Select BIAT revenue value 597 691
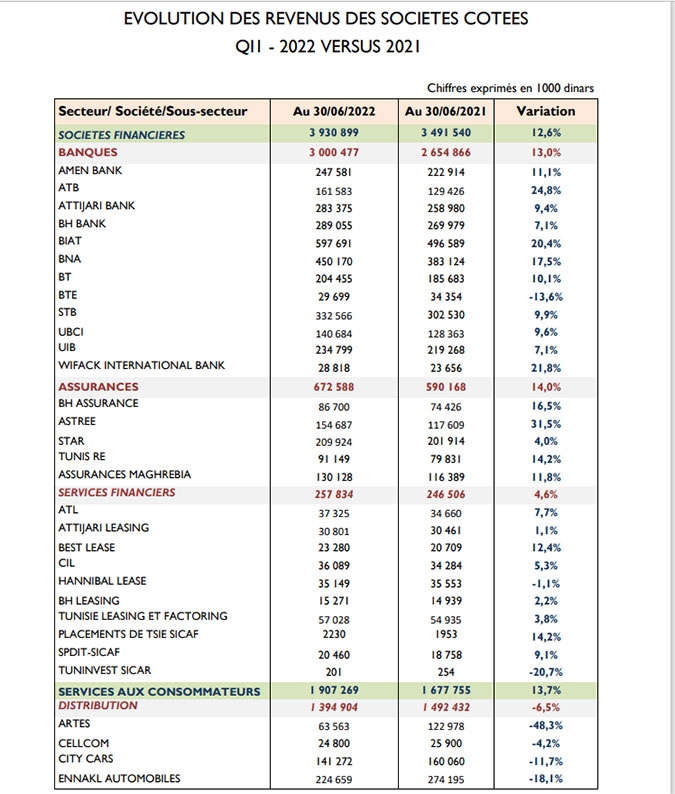675x794 pixels. click(x=333, y=244)
